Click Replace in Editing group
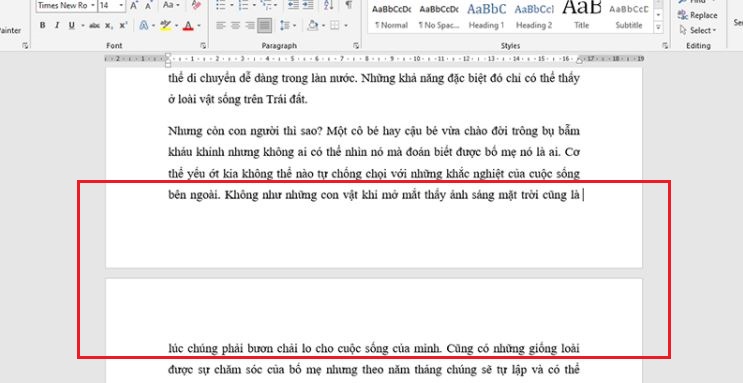The width and height of the screenshot is (743, 383). pos(698,15)
